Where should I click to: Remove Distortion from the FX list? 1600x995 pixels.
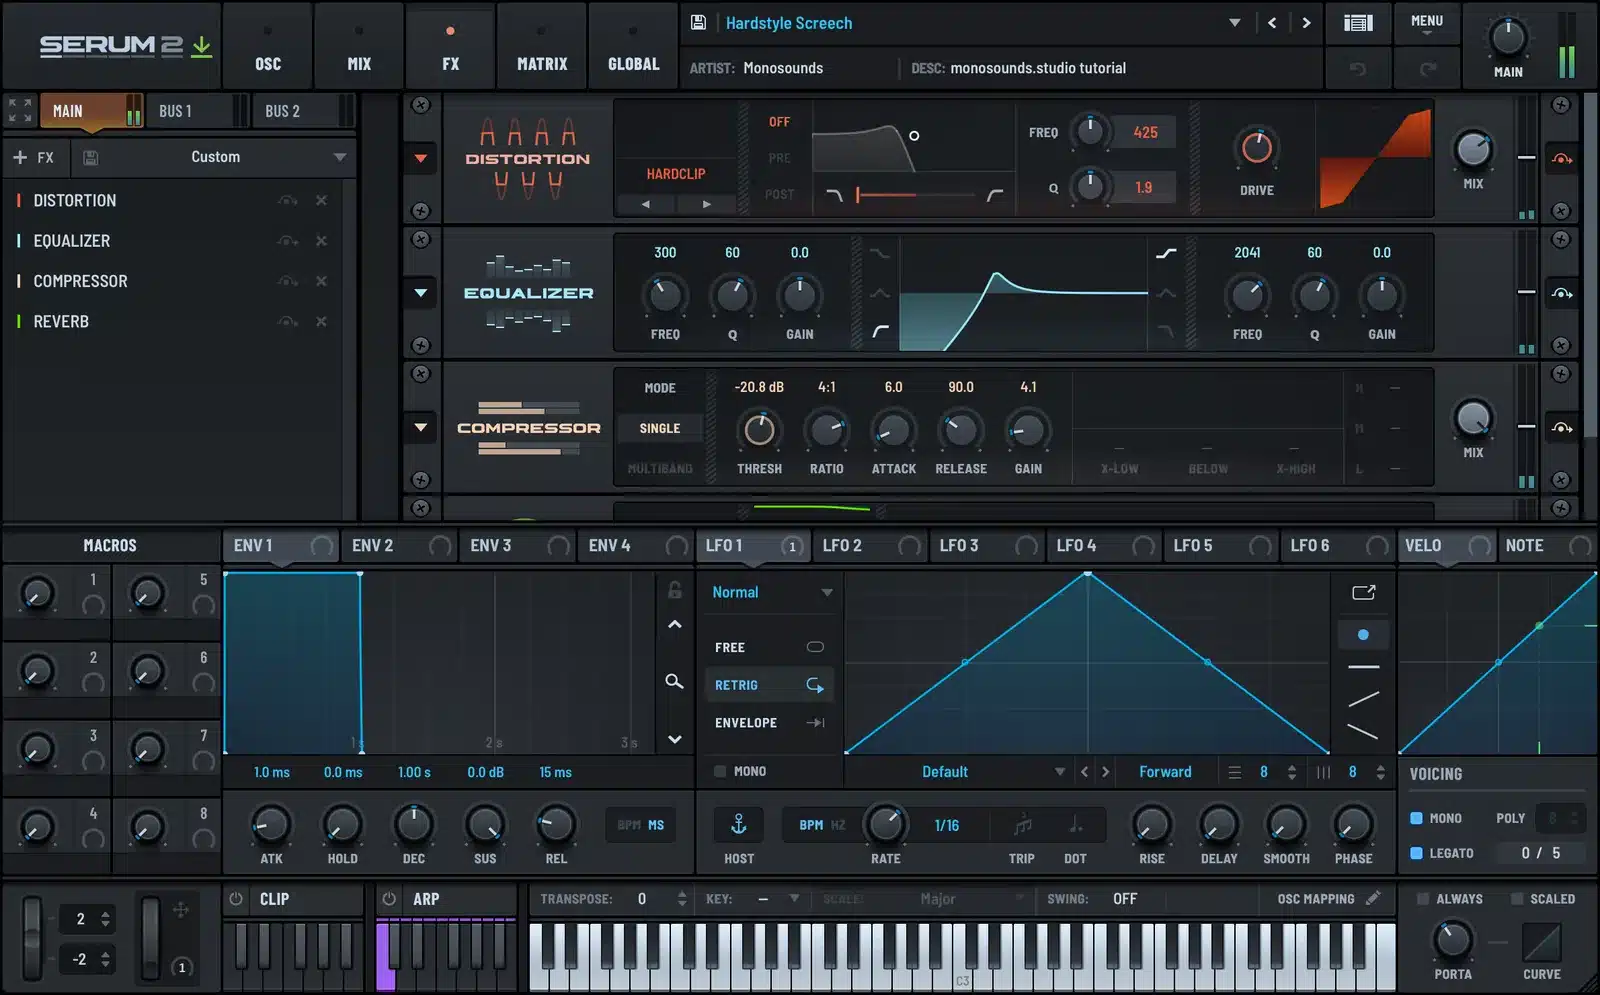321,200
